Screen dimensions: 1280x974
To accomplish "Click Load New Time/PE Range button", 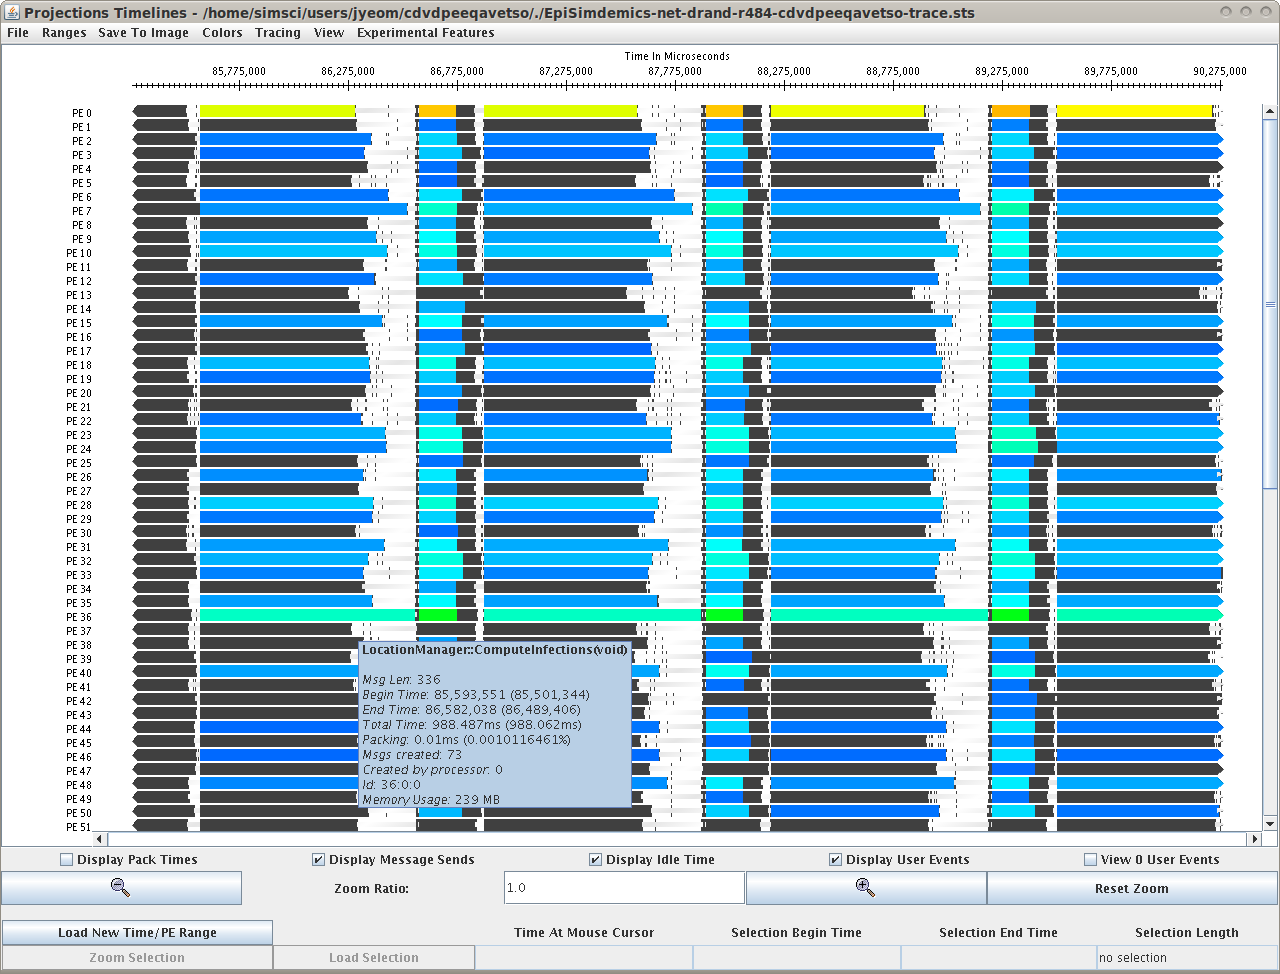I will click(137, 932).
